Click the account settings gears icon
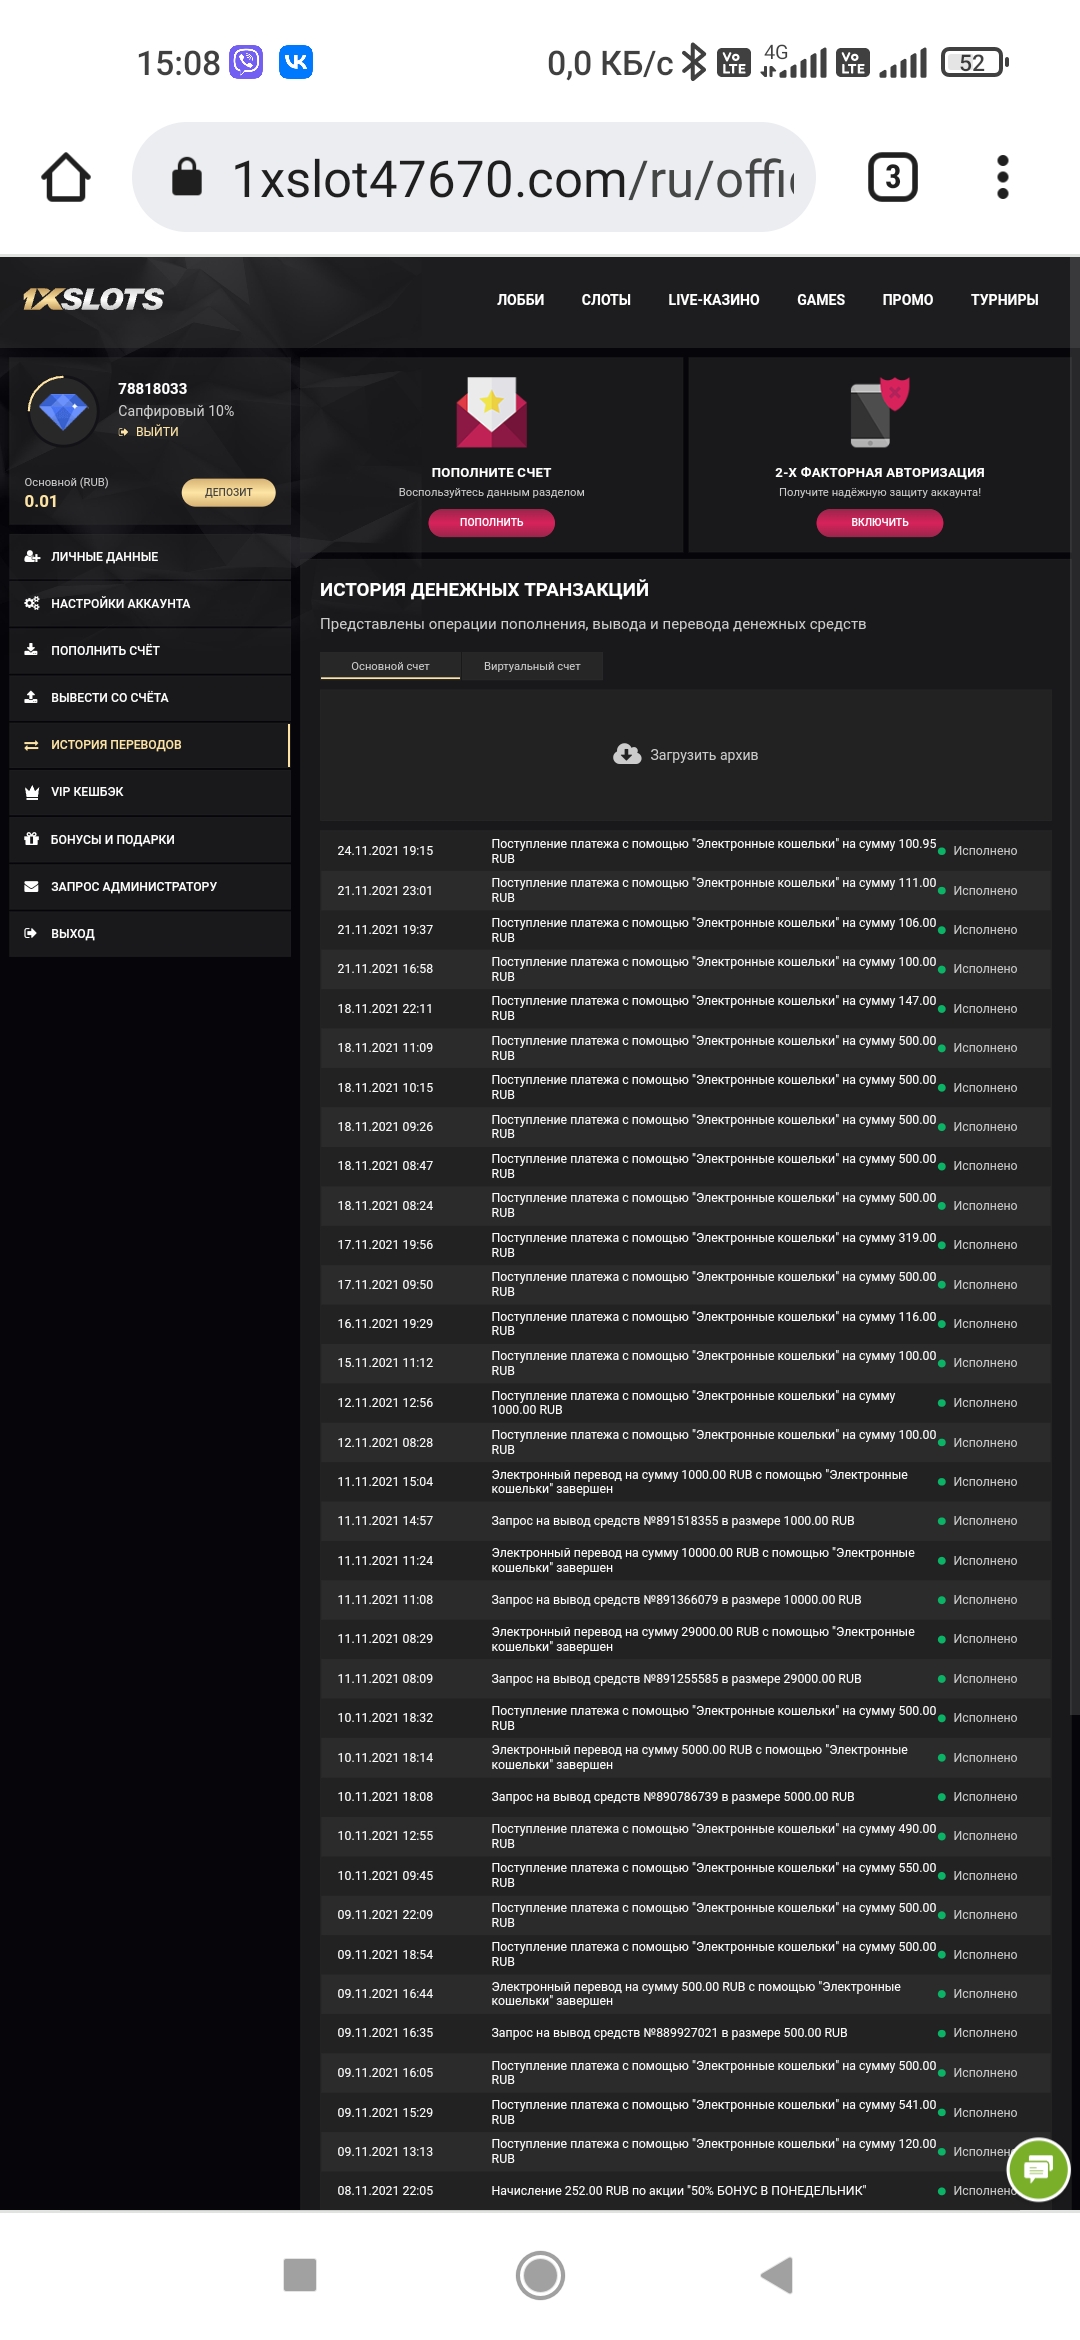 click(x=32, y=604)
